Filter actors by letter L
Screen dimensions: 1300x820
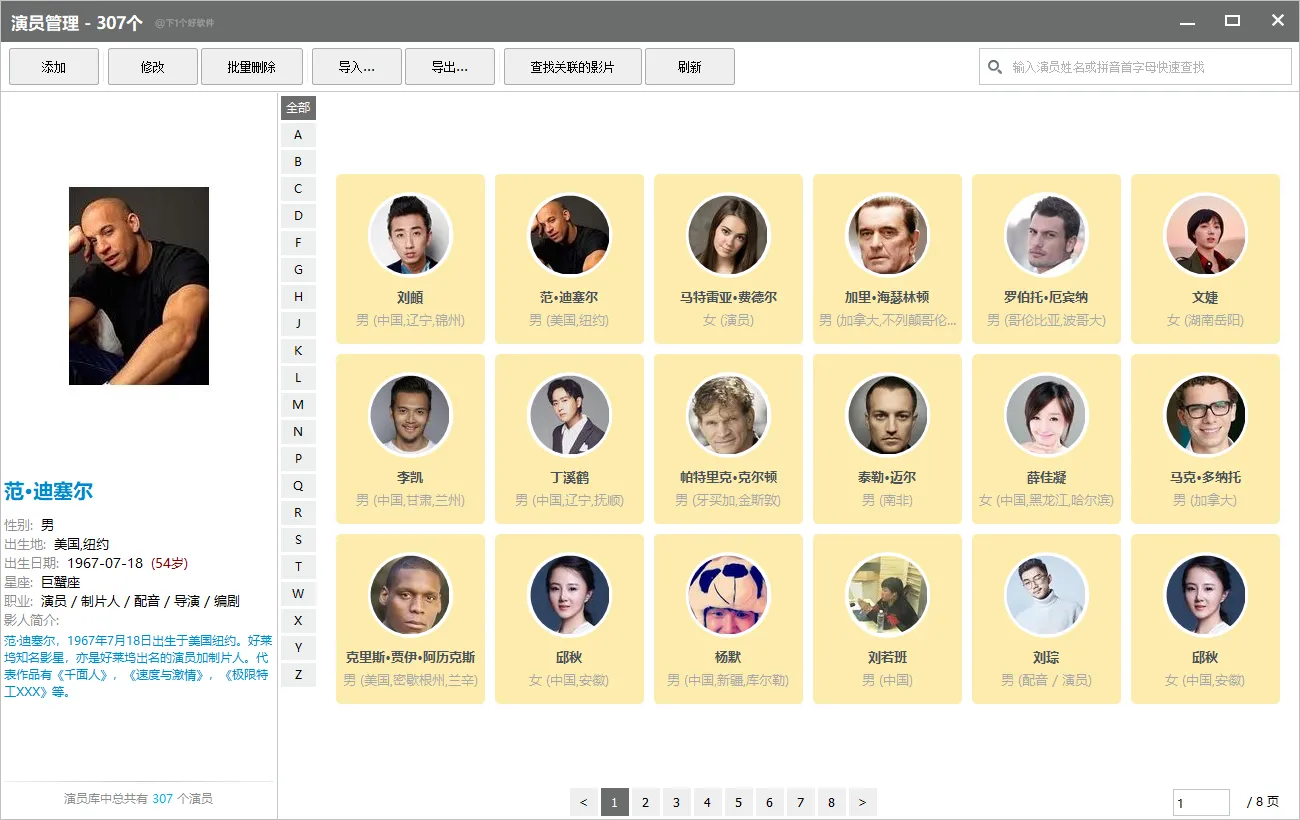coord(298,378)
